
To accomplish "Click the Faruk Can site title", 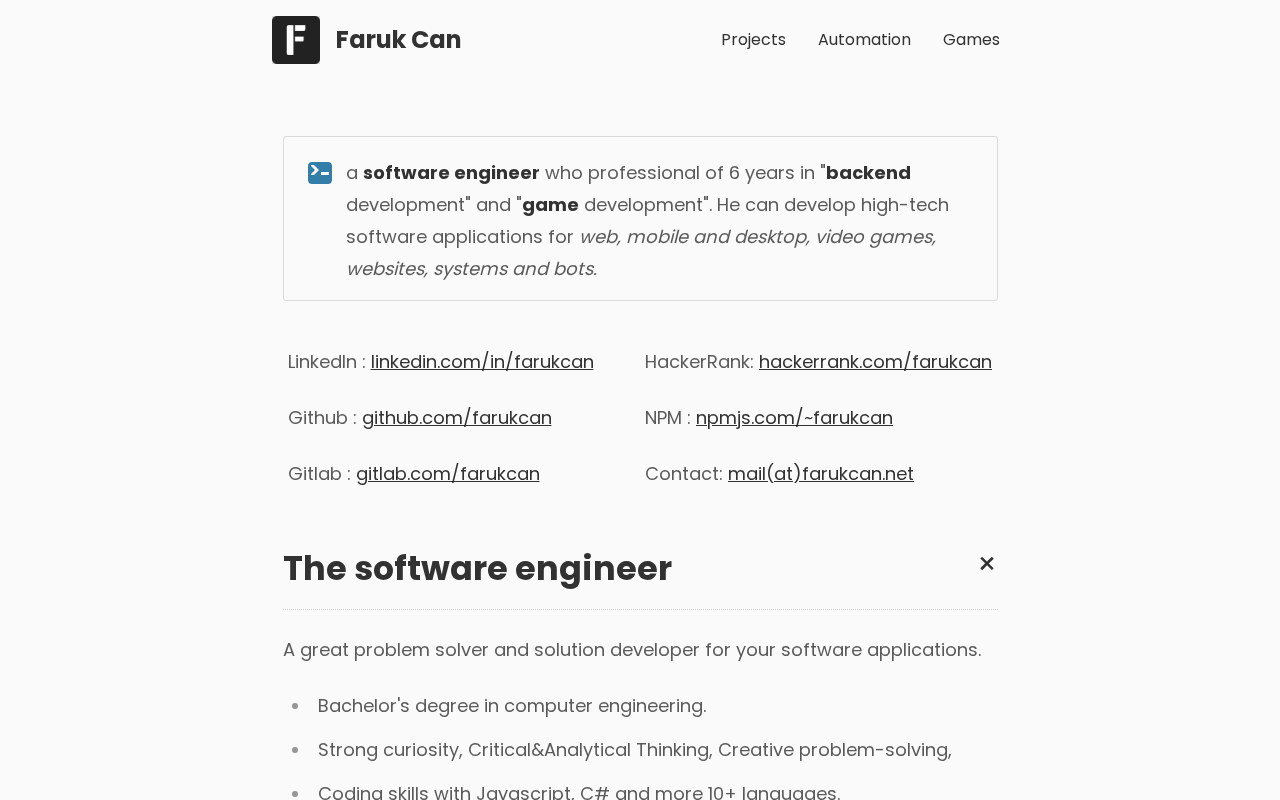I will coord(398,40).
